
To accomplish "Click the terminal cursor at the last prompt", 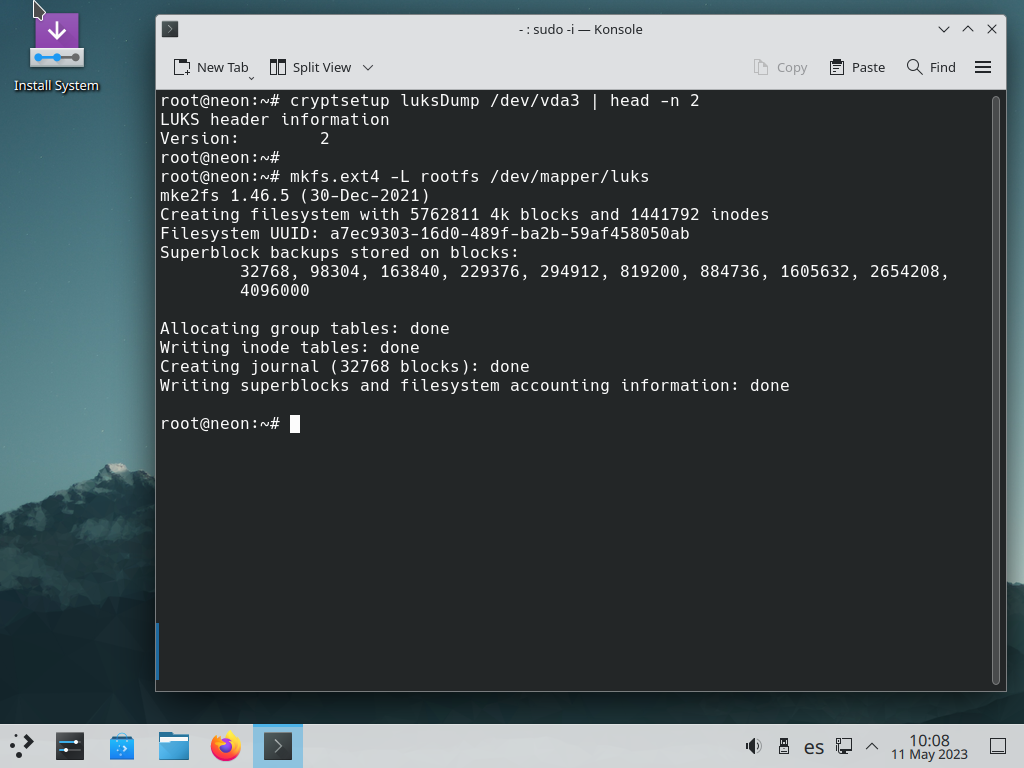I will coord(295,424).
